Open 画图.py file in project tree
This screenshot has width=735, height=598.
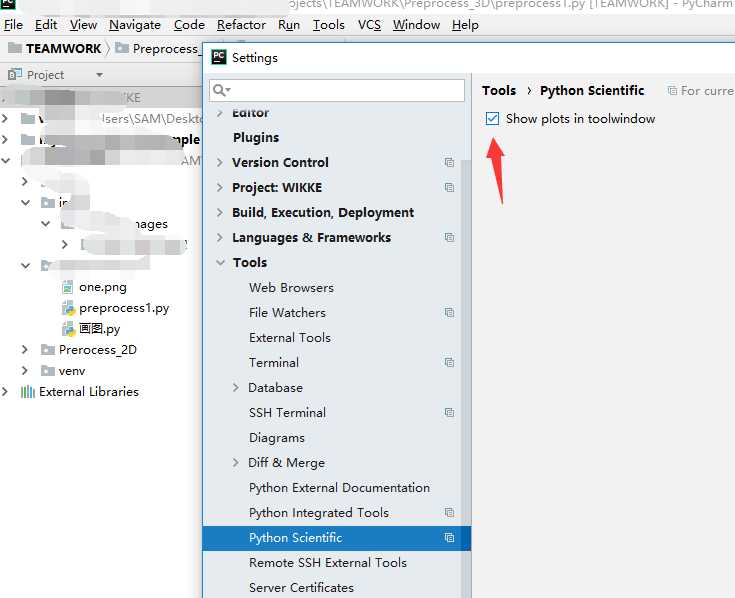tap(99, 329)
